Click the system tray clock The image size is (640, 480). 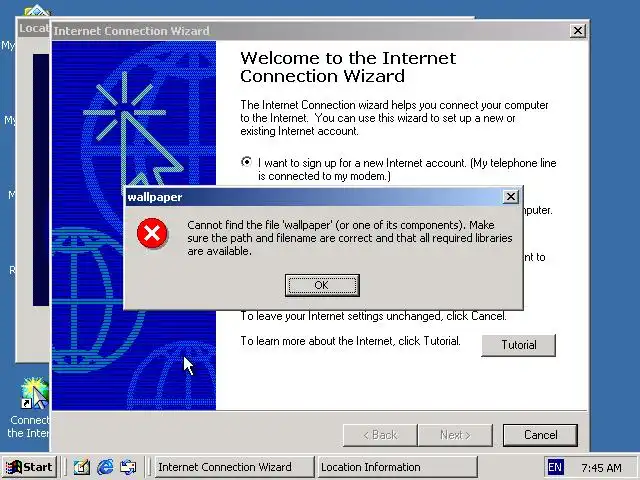tap(601, 467)
